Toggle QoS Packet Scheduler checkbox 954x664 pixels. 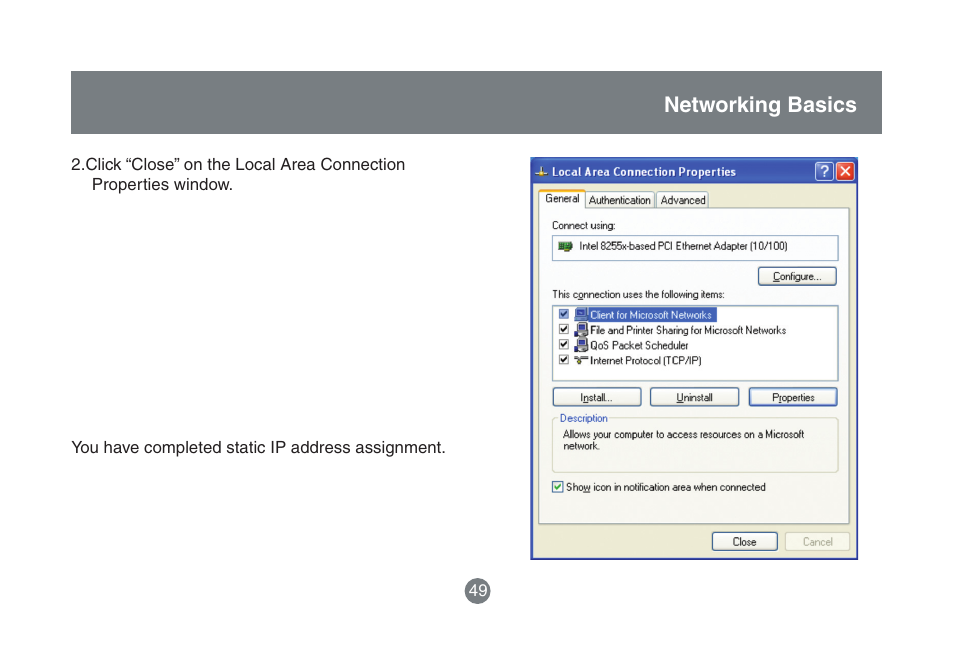click(x=564, y=344)
